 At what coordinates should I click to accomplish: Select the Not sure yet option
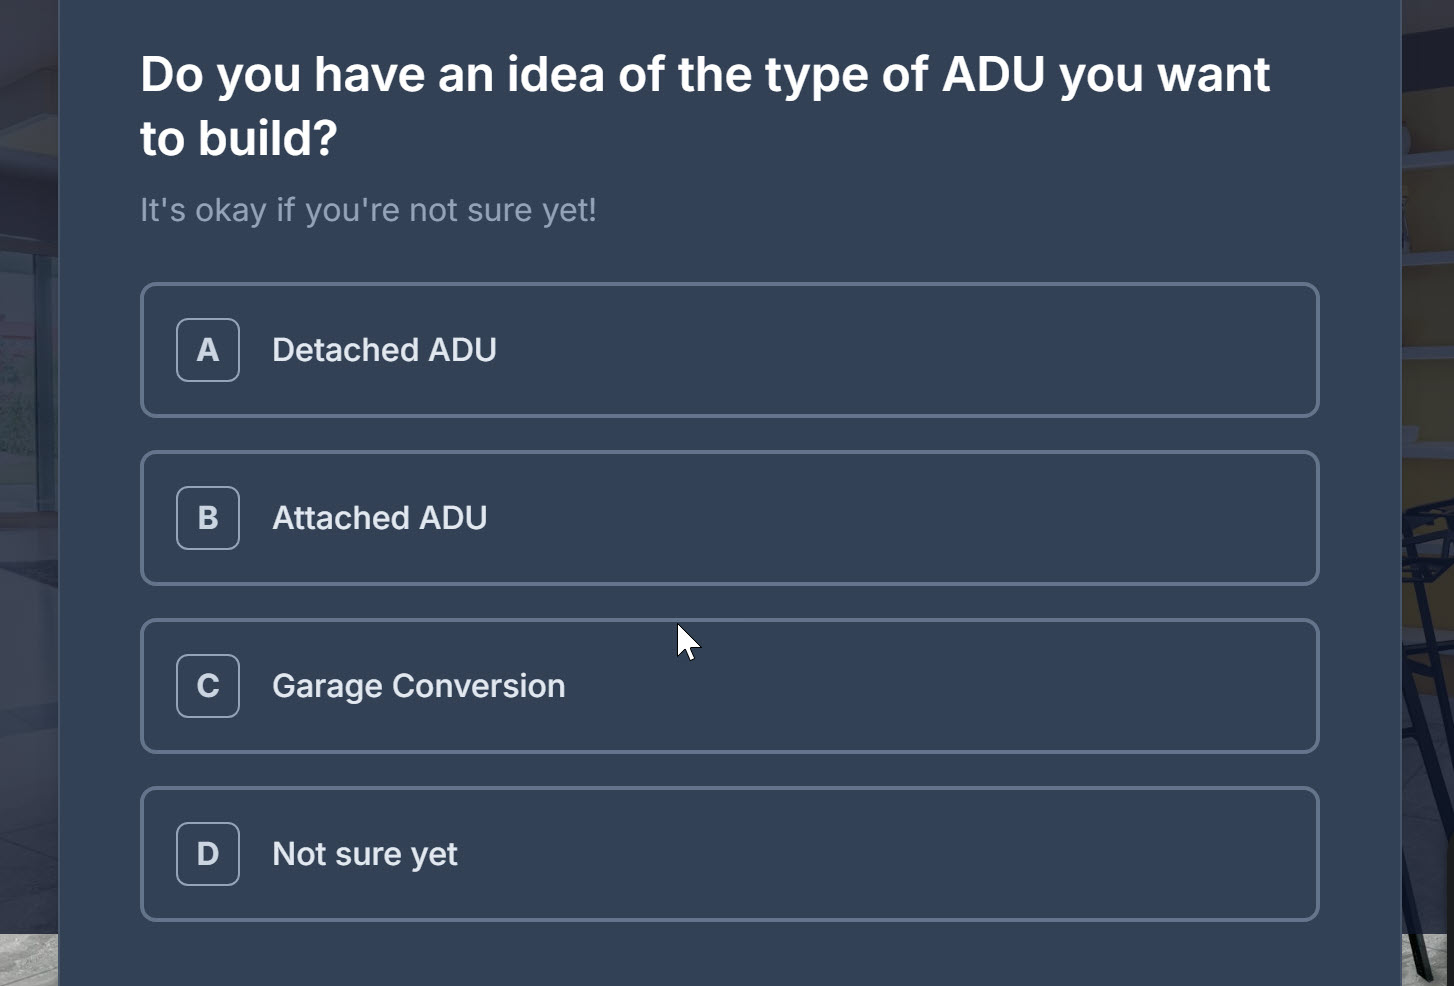pyautogui.click(x=729, y=854)
